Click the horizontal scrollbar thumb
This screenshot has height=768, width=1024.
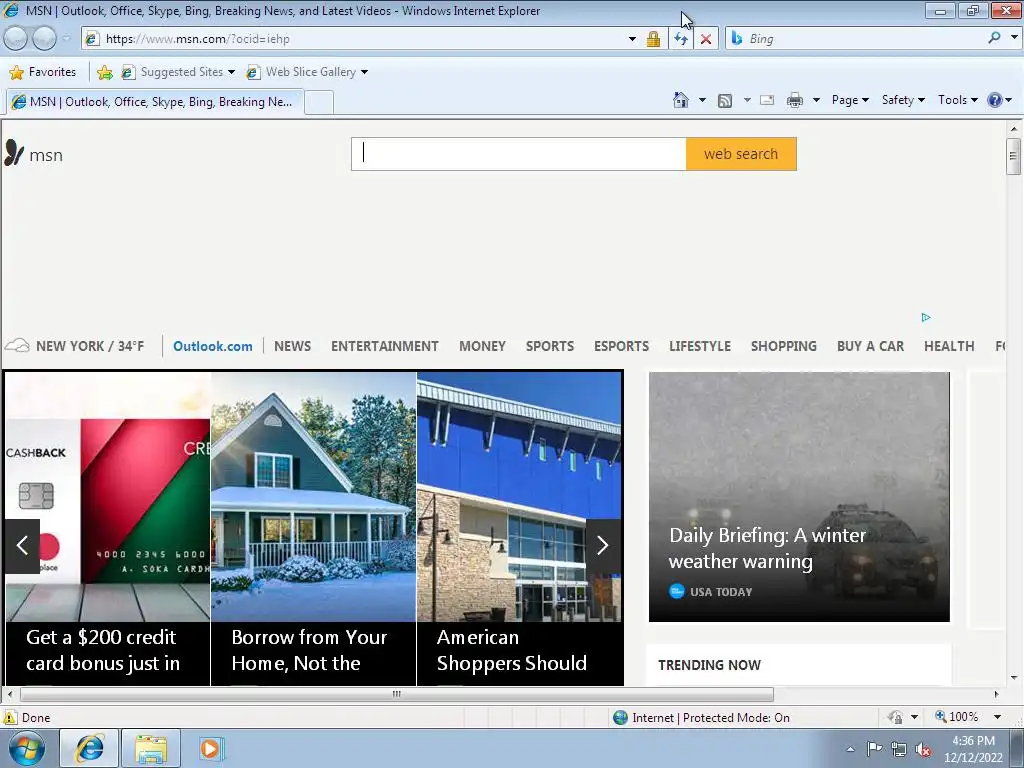point(396,694)
